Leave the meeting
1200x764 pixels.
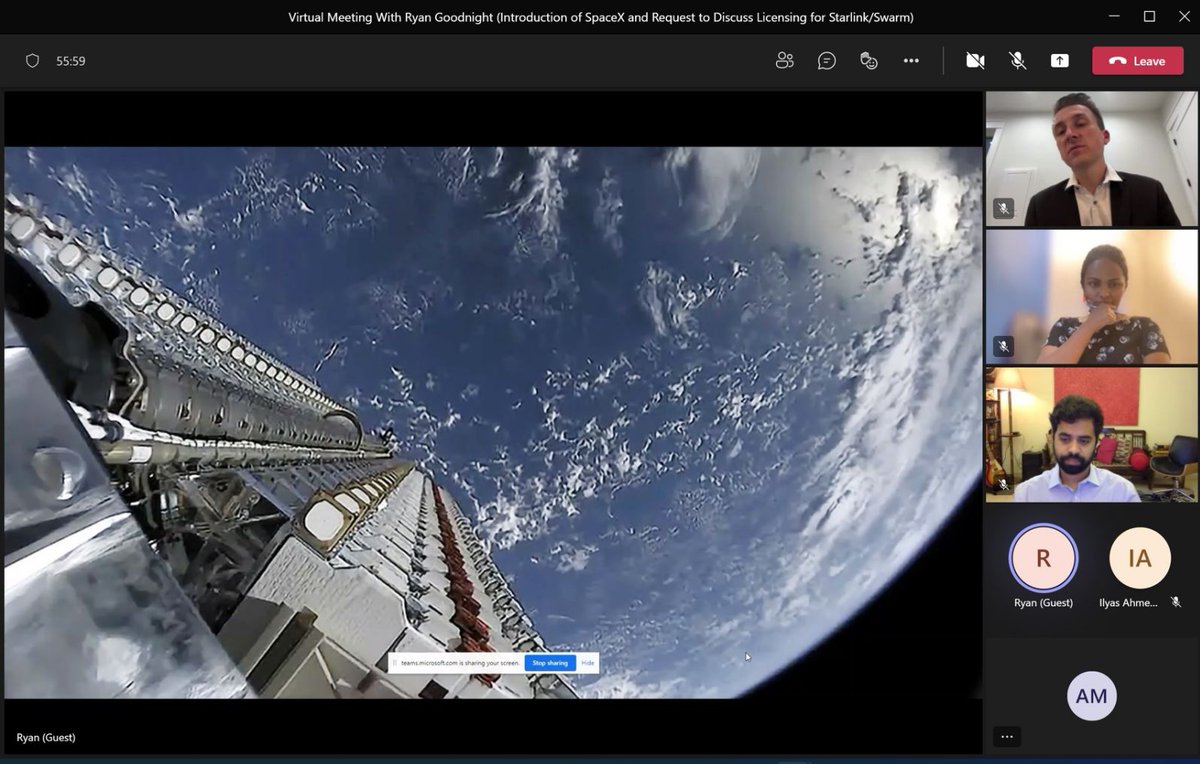(x=1138, y=61)
